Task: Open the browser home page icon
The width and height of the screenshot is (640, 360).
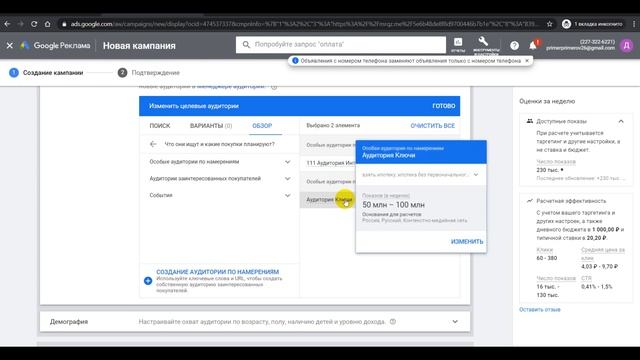Action: pos(48,24)
